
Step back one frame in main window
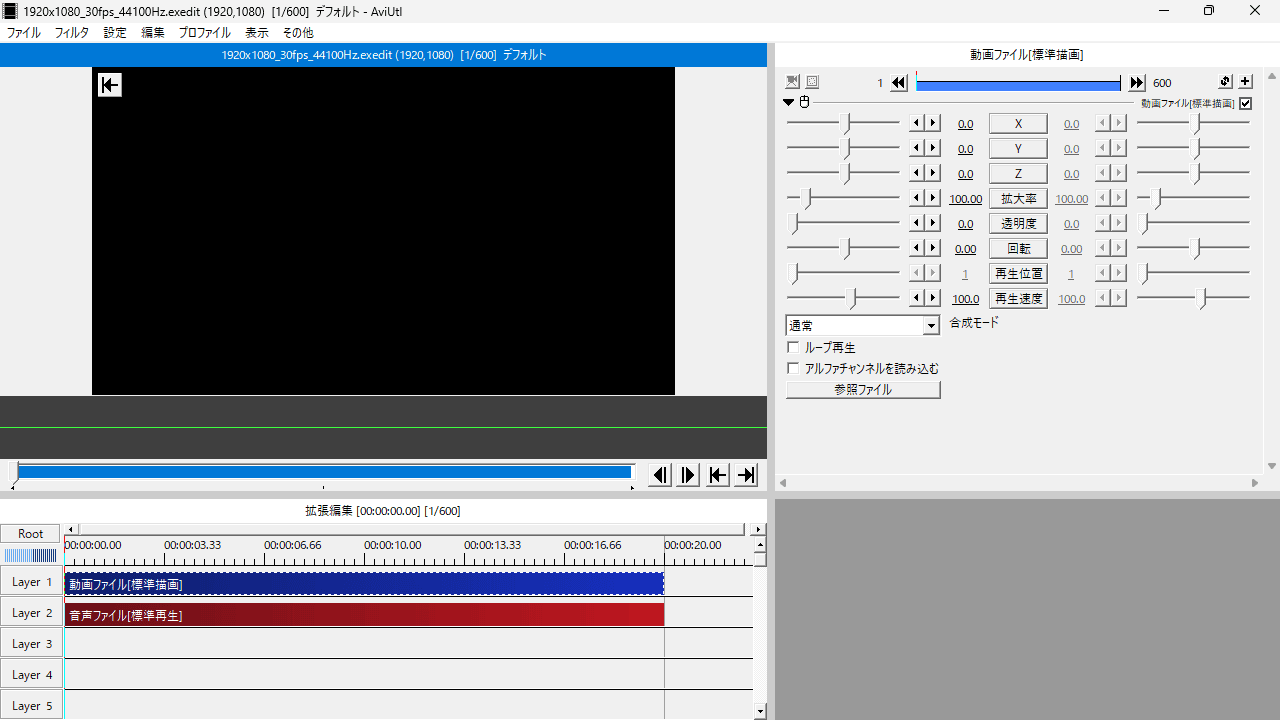pos(660,475)
